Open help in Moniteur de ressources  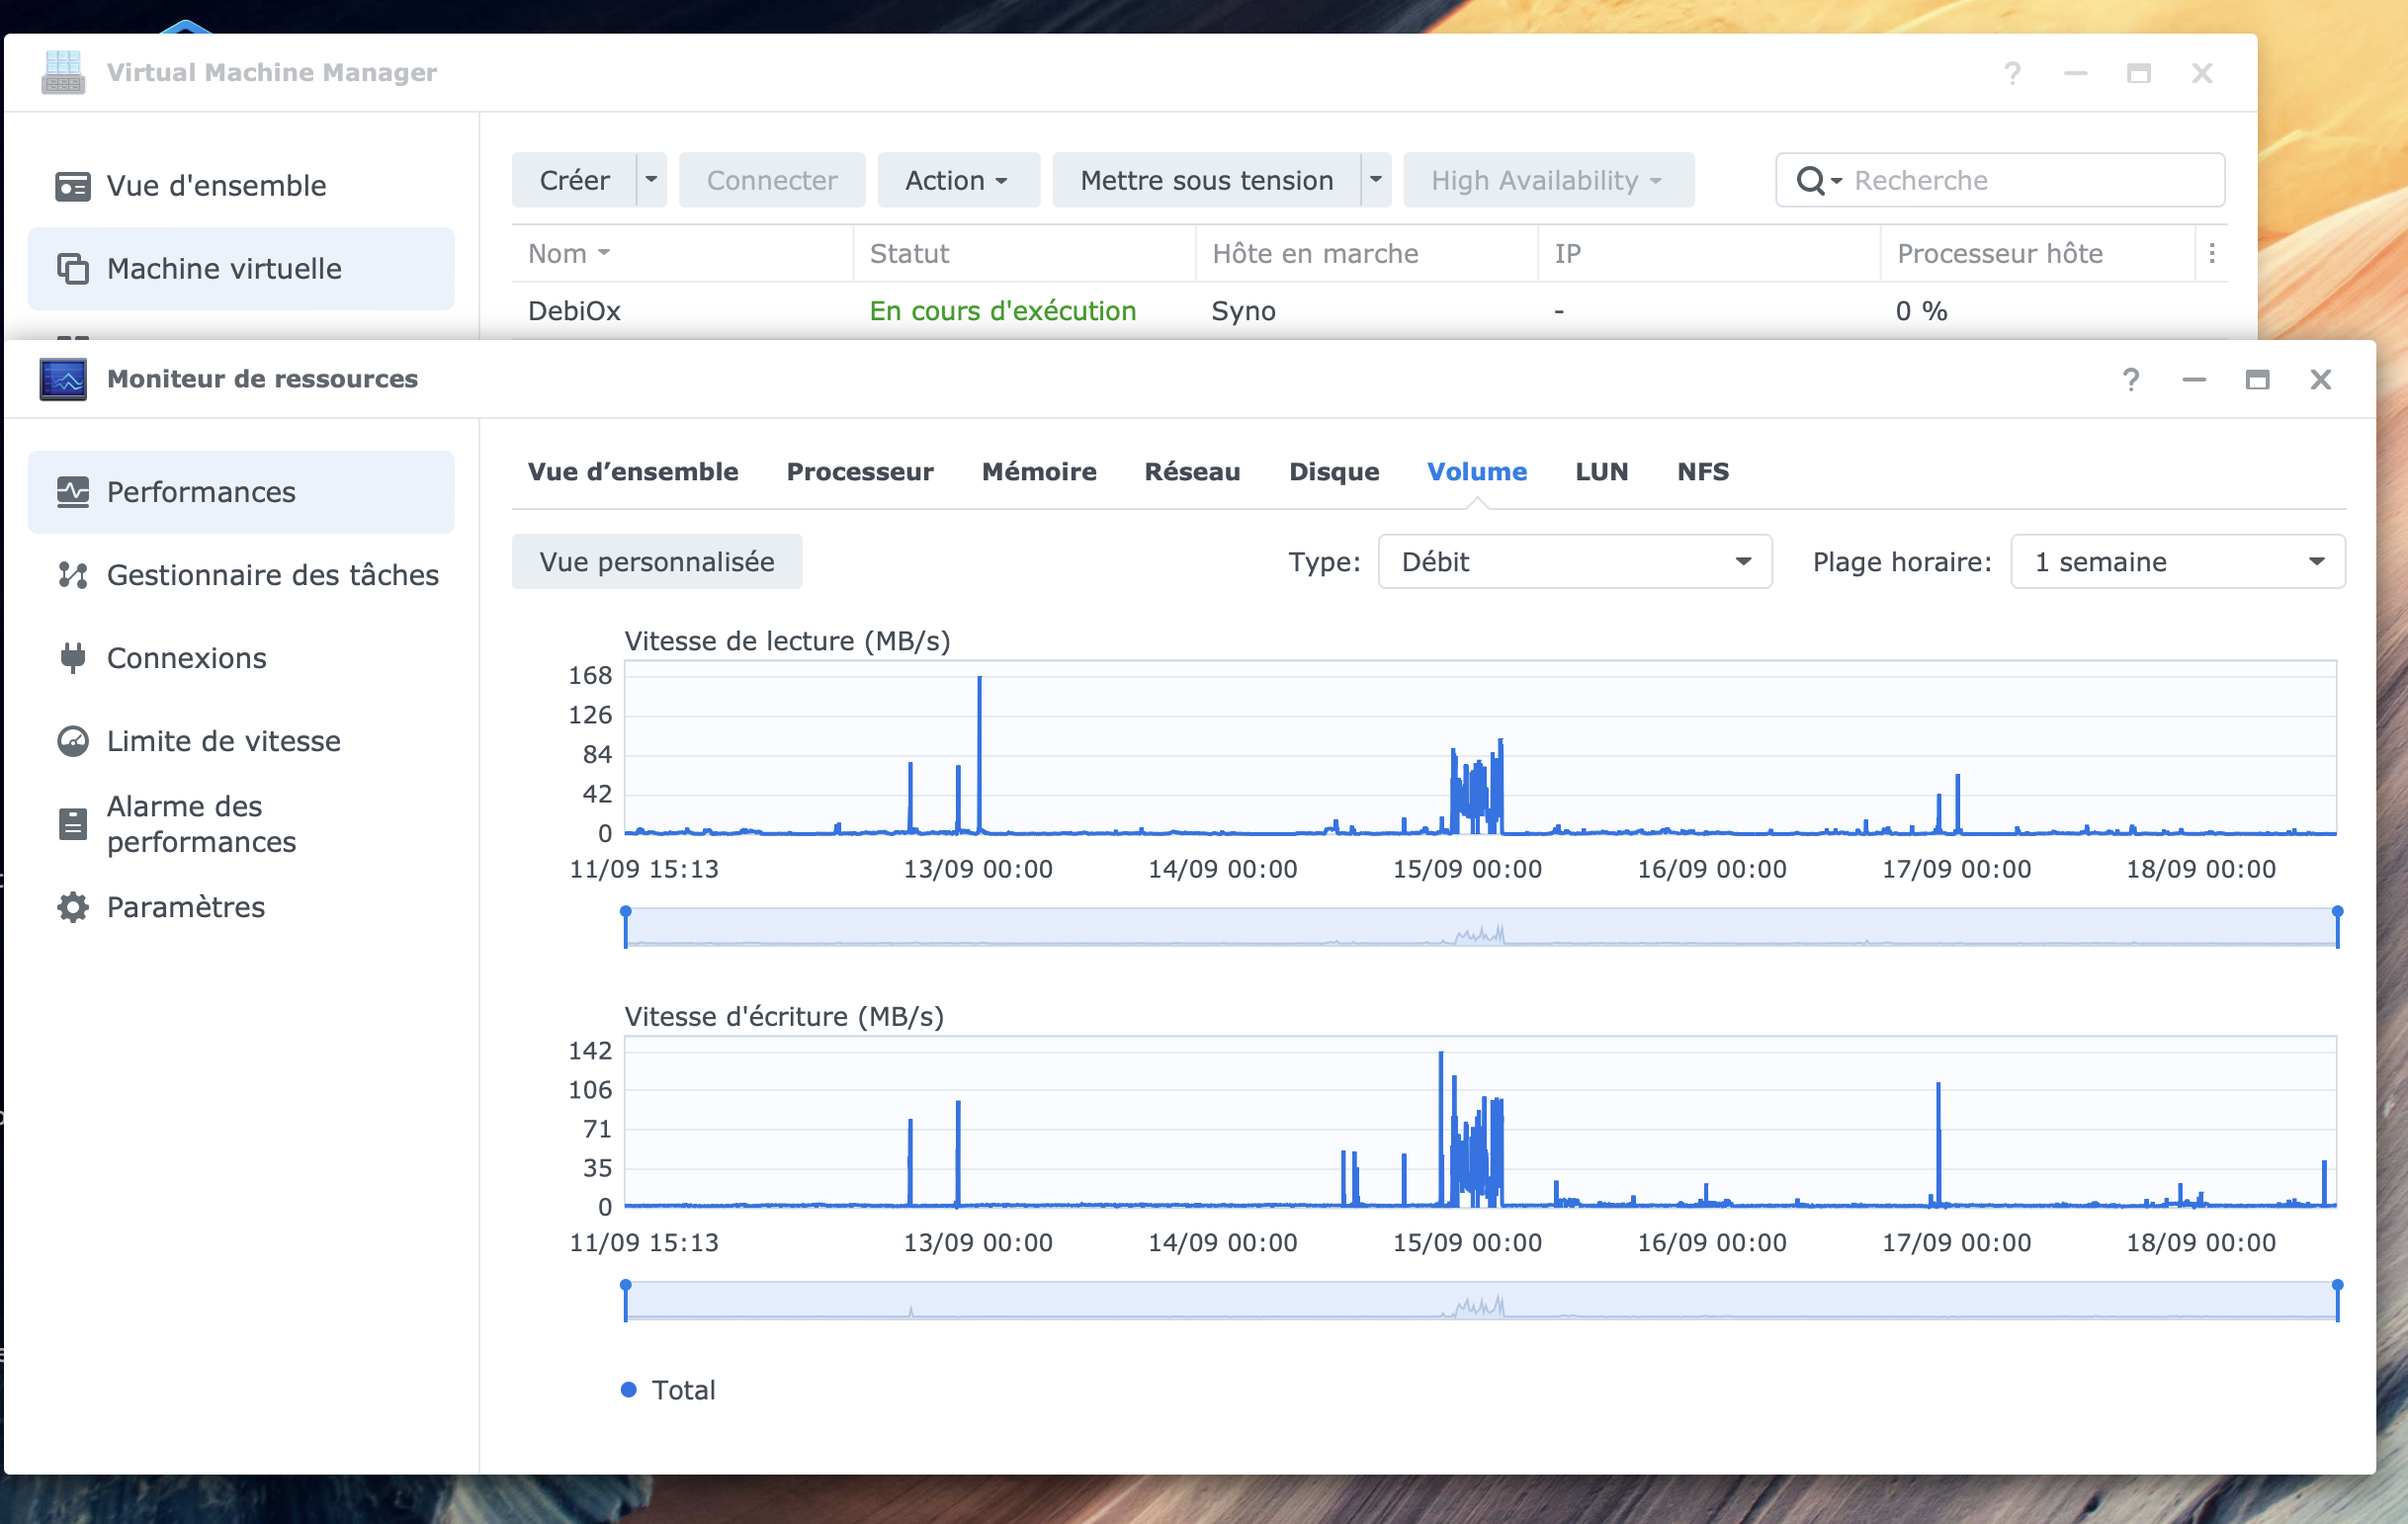2130,380
